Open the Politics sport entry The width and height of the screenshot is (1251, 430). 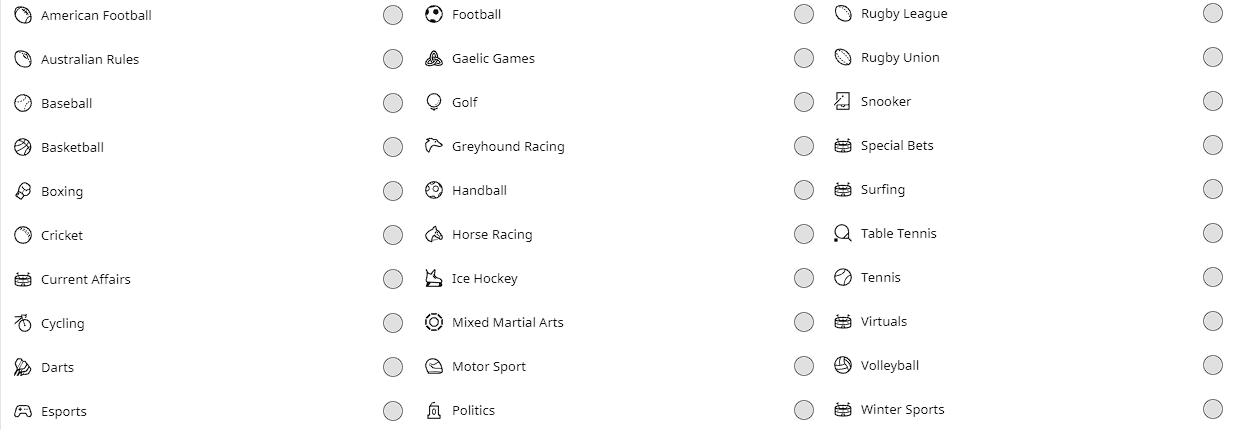473,410
